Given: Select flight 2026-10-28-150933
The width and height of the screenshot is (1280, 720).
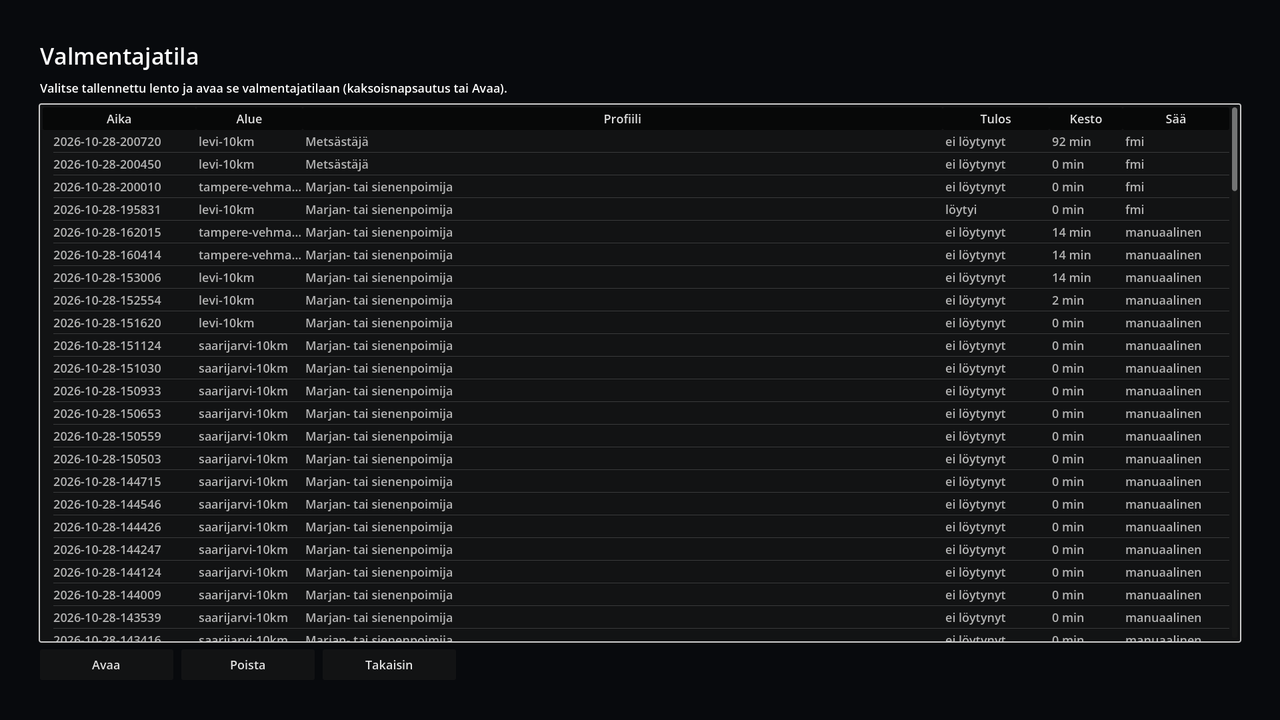Looking at the screenshot, I should [641, 391].
